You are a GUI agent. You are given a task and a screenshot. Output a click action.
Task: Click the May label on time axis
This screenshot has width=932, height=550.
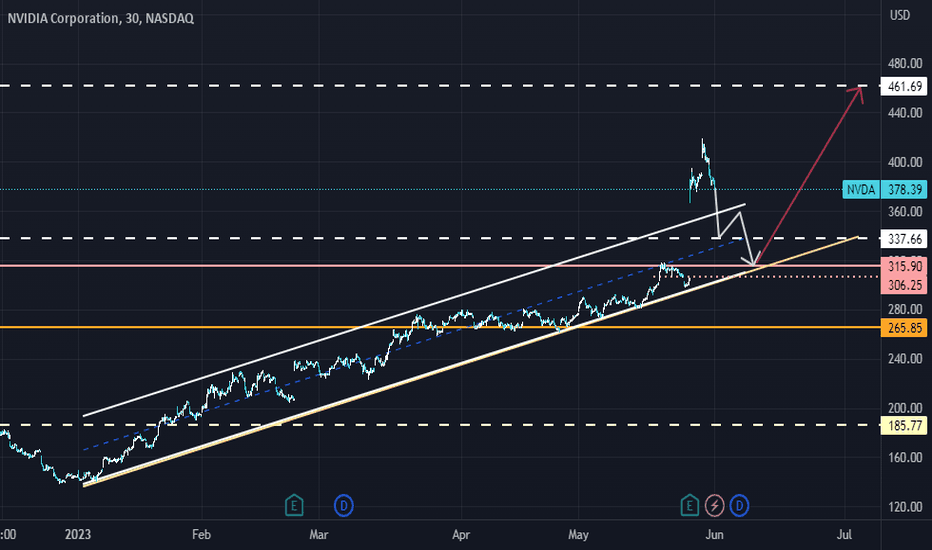(x=578, y=535)
